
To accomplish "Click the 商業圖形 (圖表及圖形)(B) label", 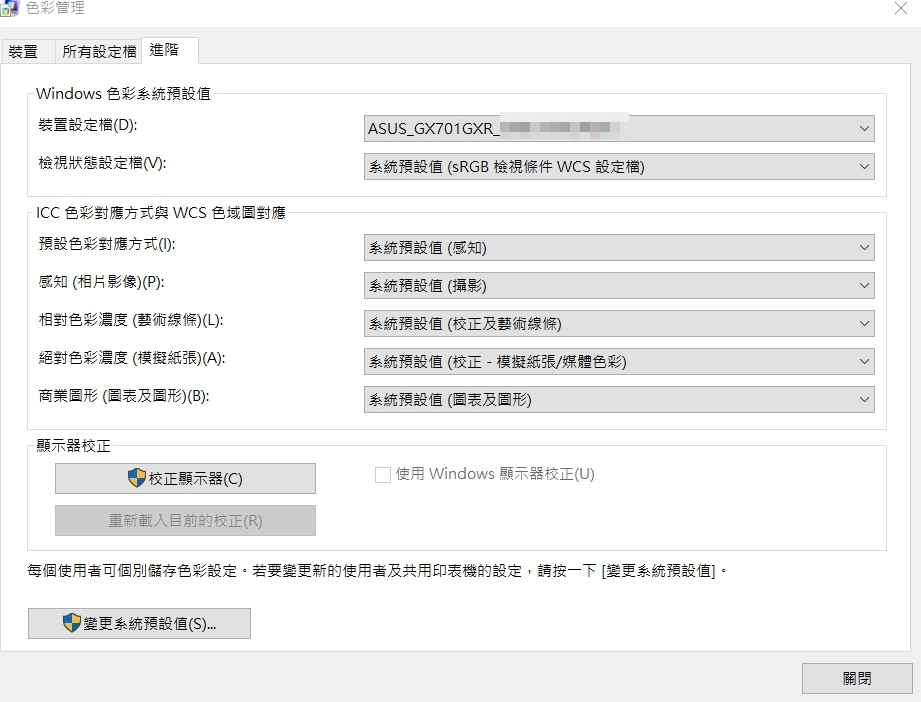I will tap(124, 396).
